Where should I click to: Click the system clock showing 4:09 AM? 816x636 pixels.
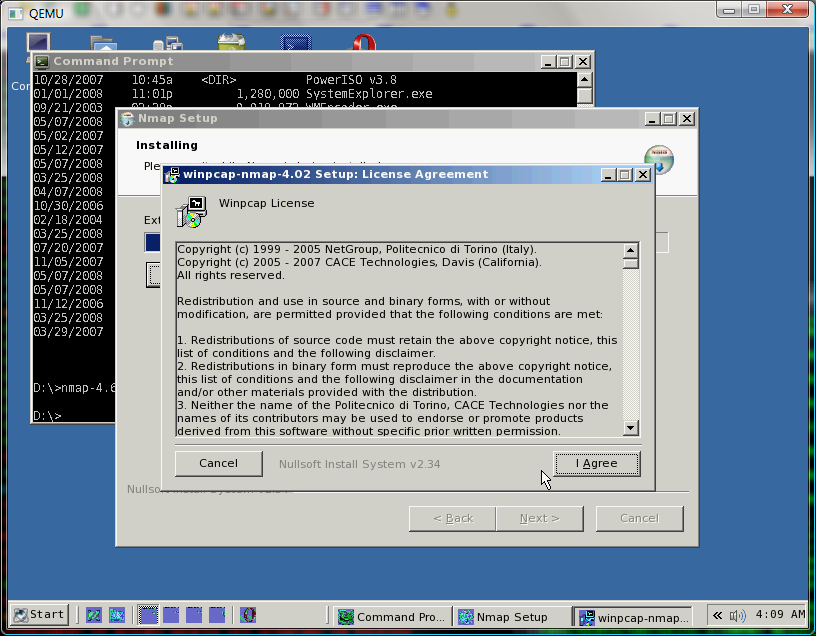[x=781, y=615]
